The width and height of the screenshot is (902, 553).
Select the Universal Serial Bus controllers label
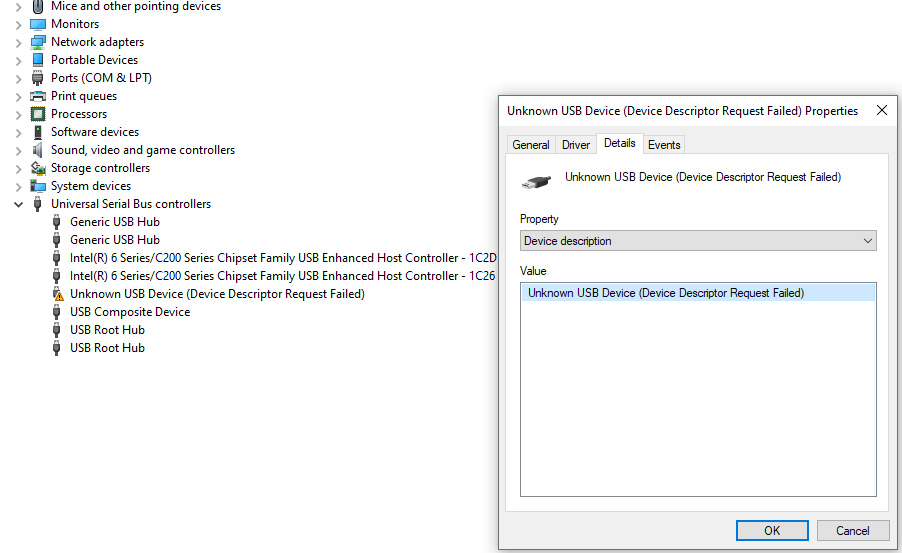pos(131,204)
